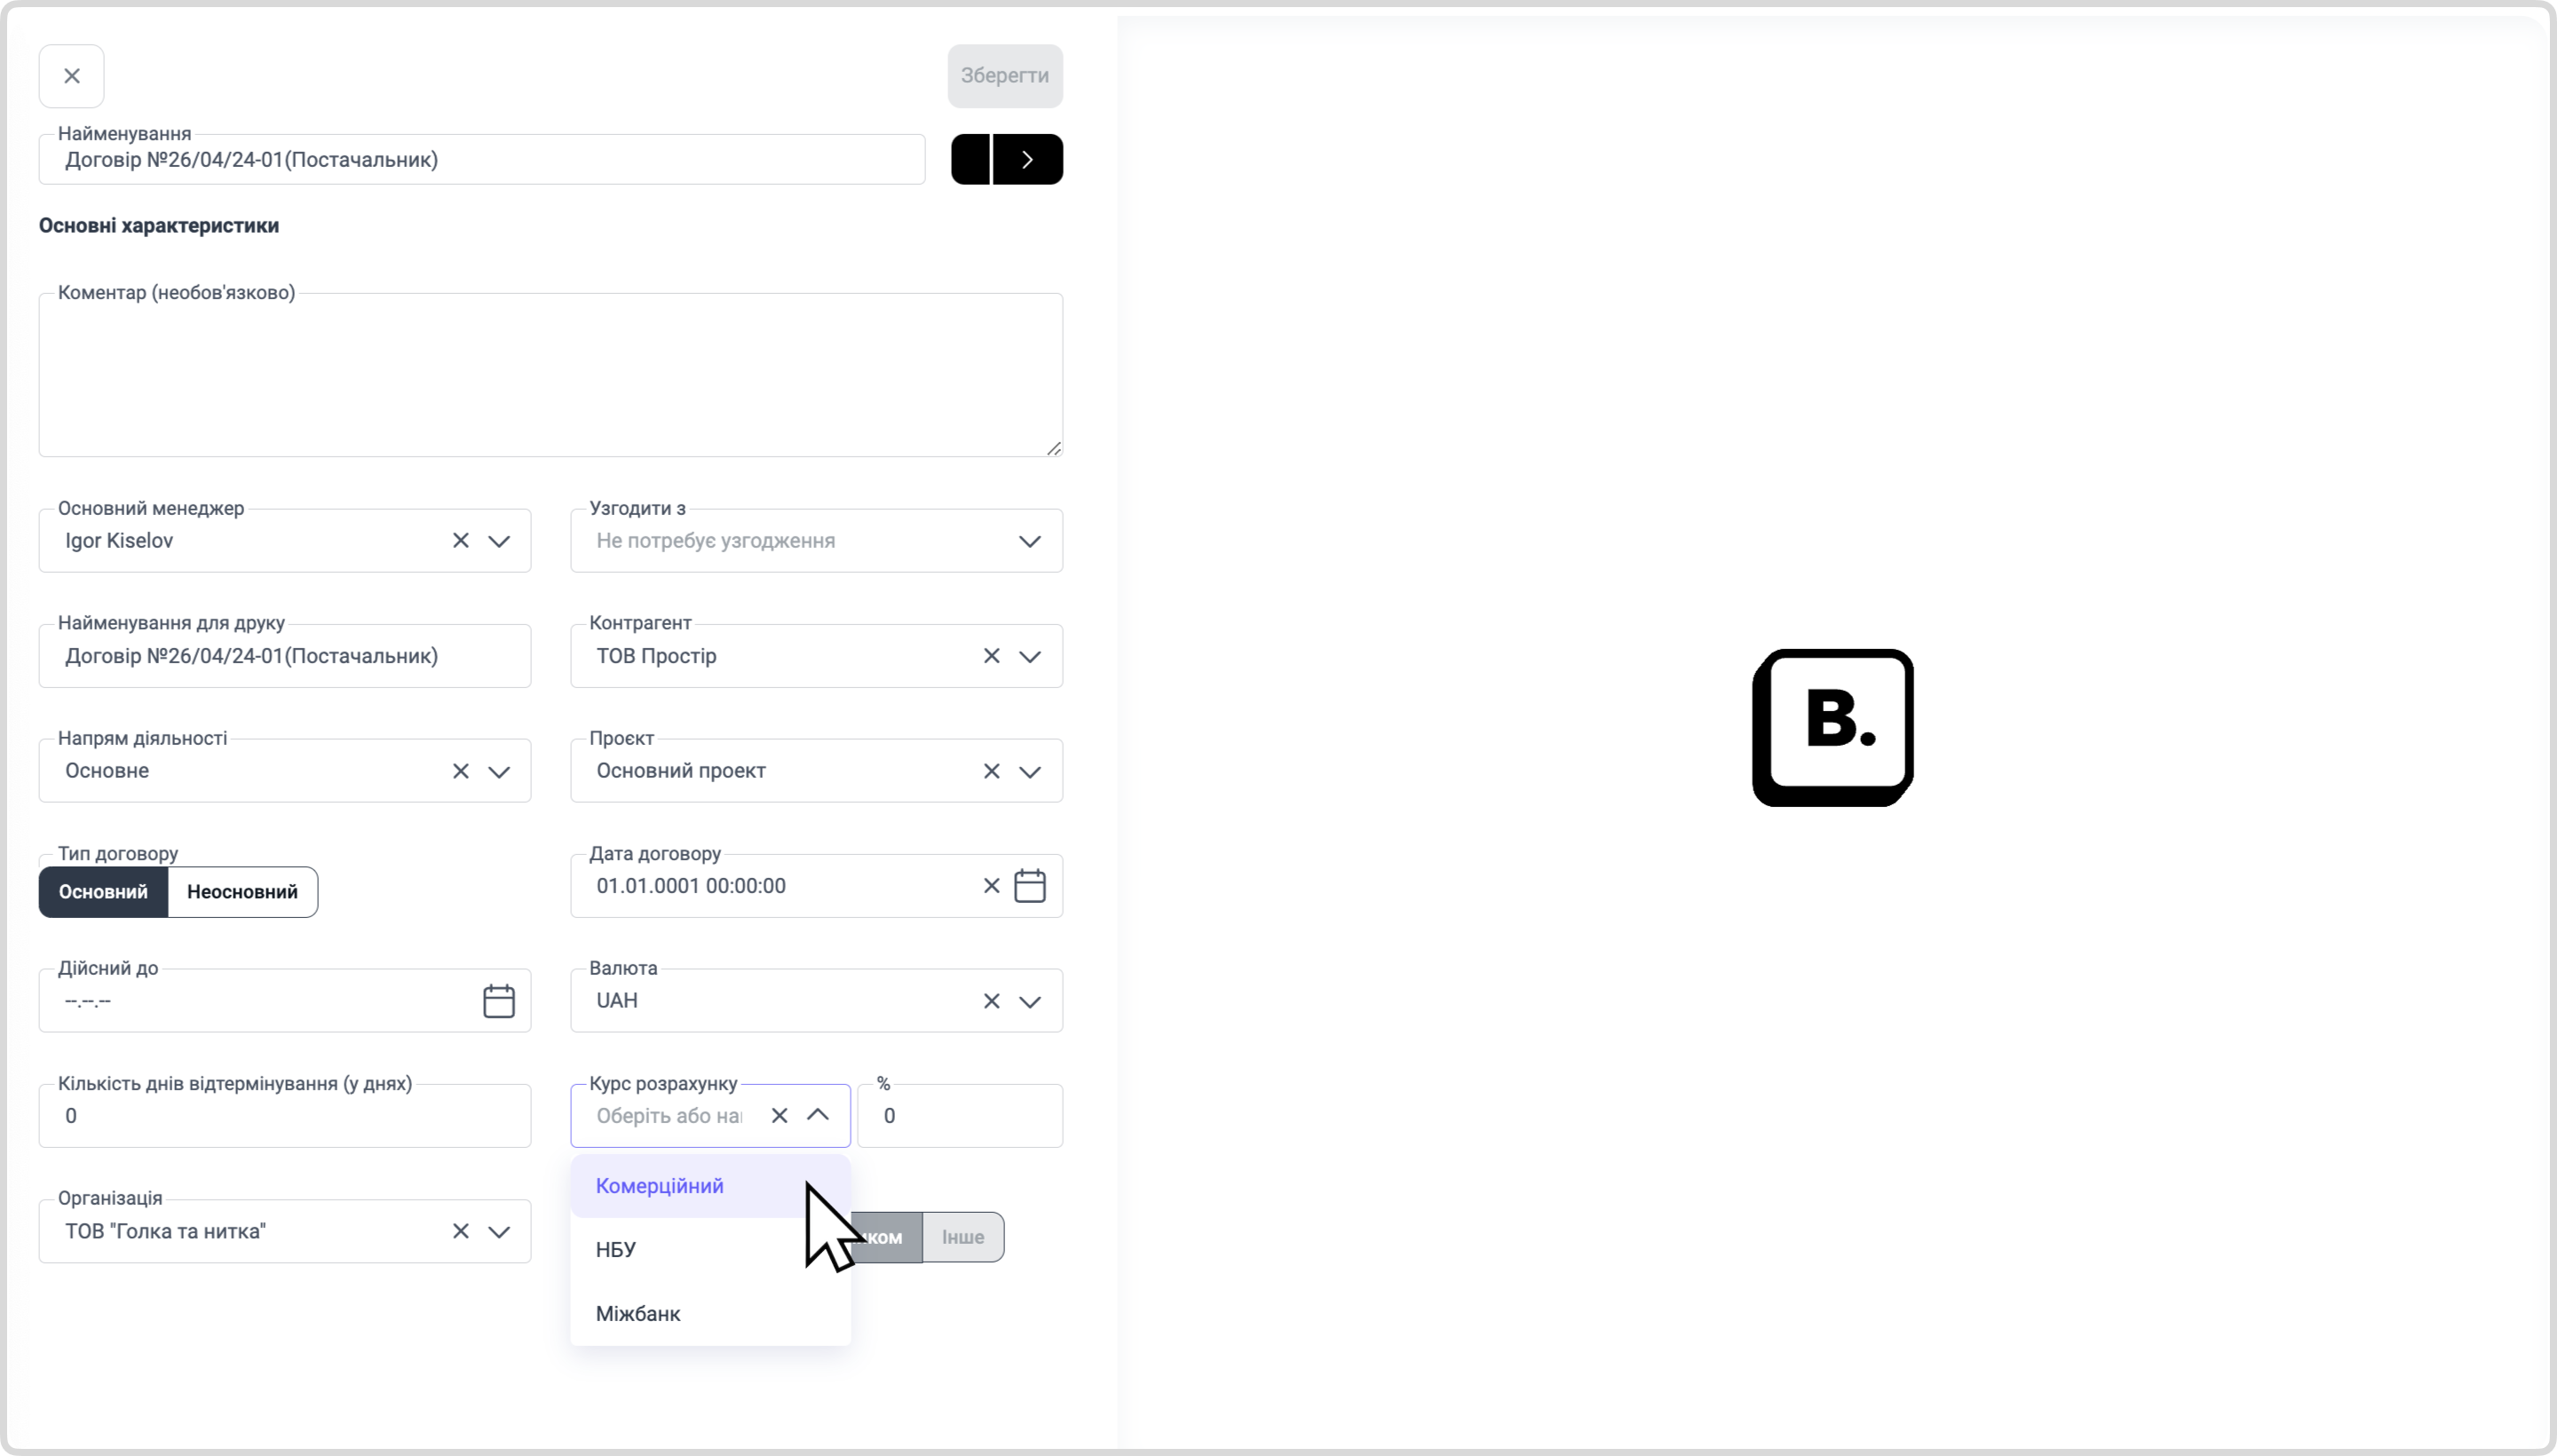This screenshot has width=2557, height=1456.
Task: Clear the Напрям діяльності Основне value
Action: tap(460, 771)
